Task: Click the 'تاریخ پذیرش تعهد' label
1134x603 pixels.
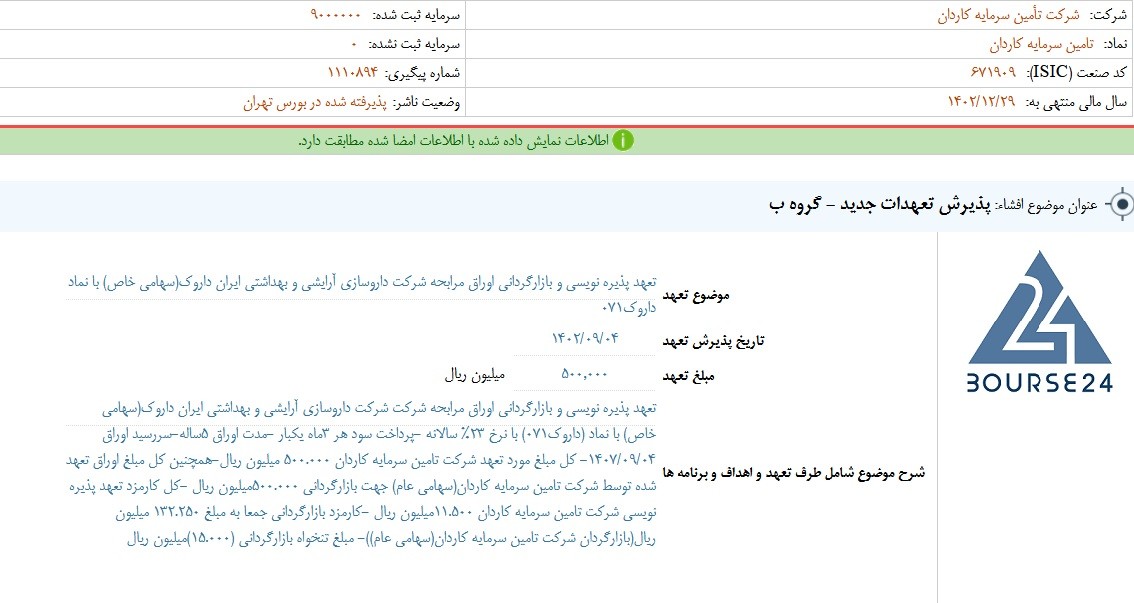Action: [x=713, y=341]
